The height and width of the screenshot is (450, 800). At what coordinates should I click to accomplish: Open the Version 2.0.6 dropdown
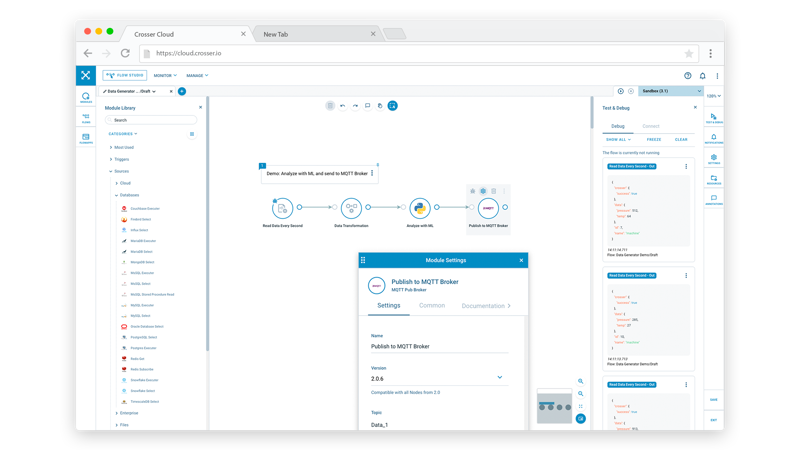click(x=500, y=378)
